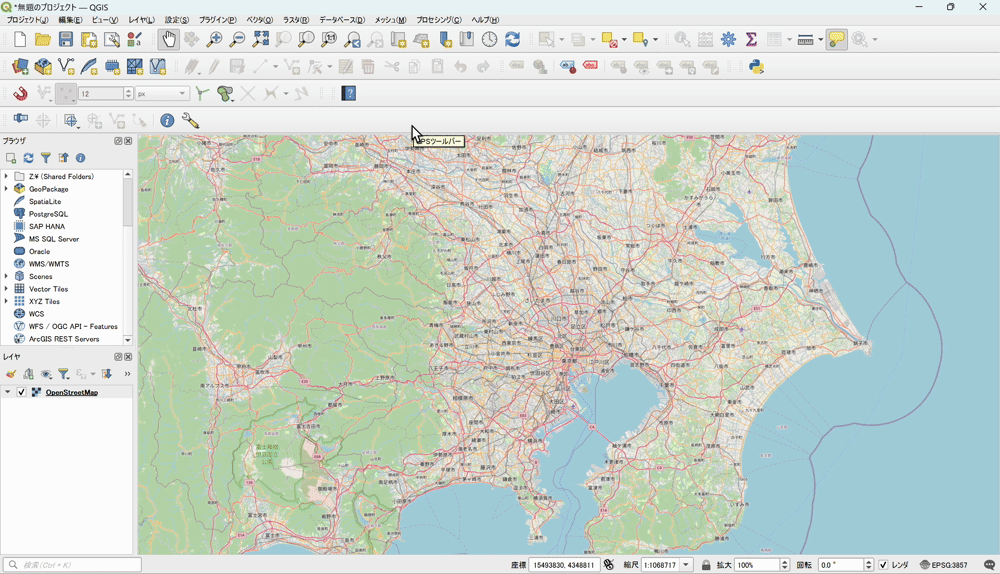Screen dimensions: 1000x574
Task: Toggle snapping with the red magnet icon
Action: point(20,94)
